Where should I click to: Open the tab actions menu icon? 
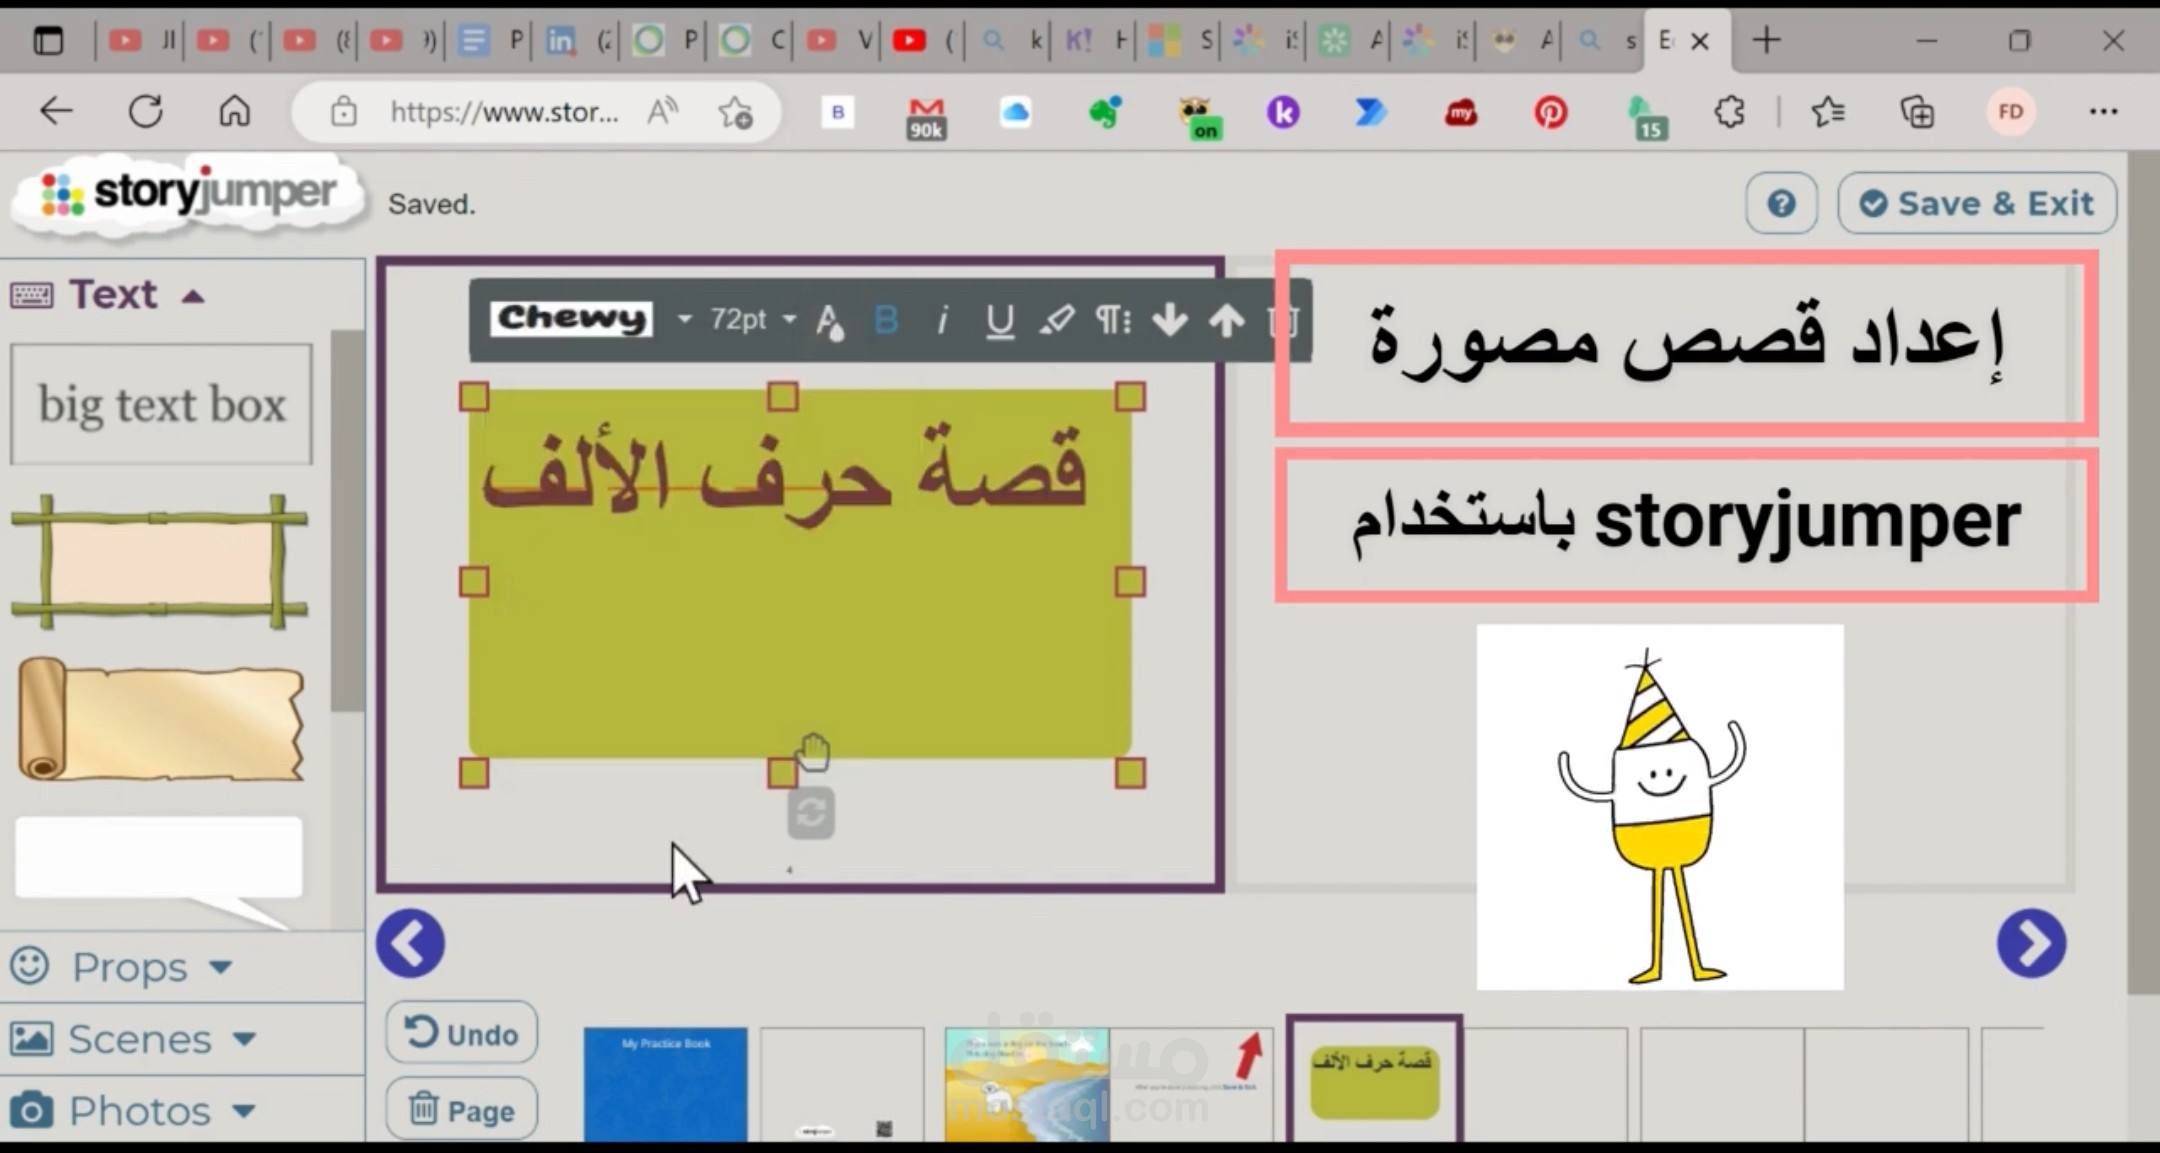[x=48, y=41]
